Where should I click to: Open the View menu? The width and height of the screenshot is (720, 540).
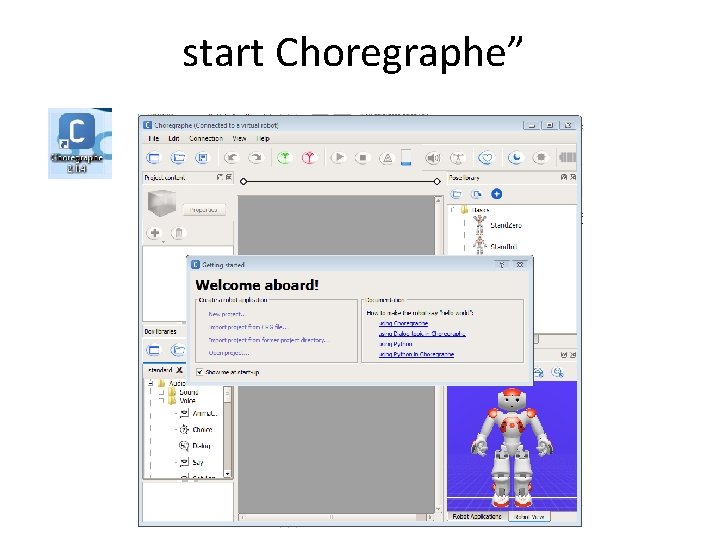(x=239, y=138)
